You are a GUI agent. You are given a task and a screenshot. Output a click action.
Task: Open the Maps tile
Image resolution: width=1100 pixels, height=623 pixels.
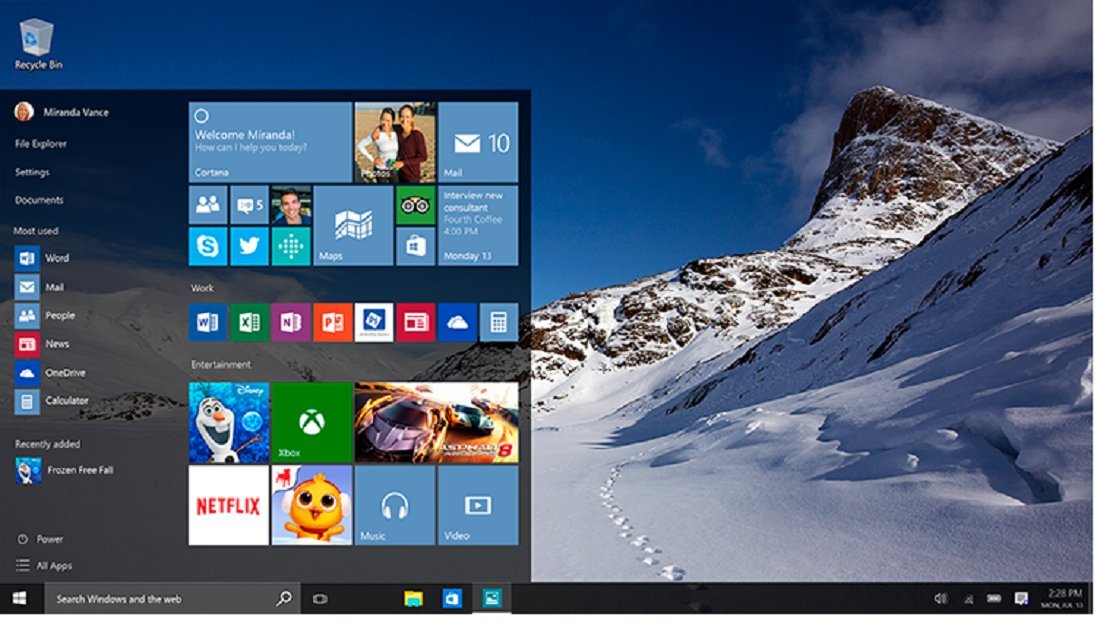353,225
